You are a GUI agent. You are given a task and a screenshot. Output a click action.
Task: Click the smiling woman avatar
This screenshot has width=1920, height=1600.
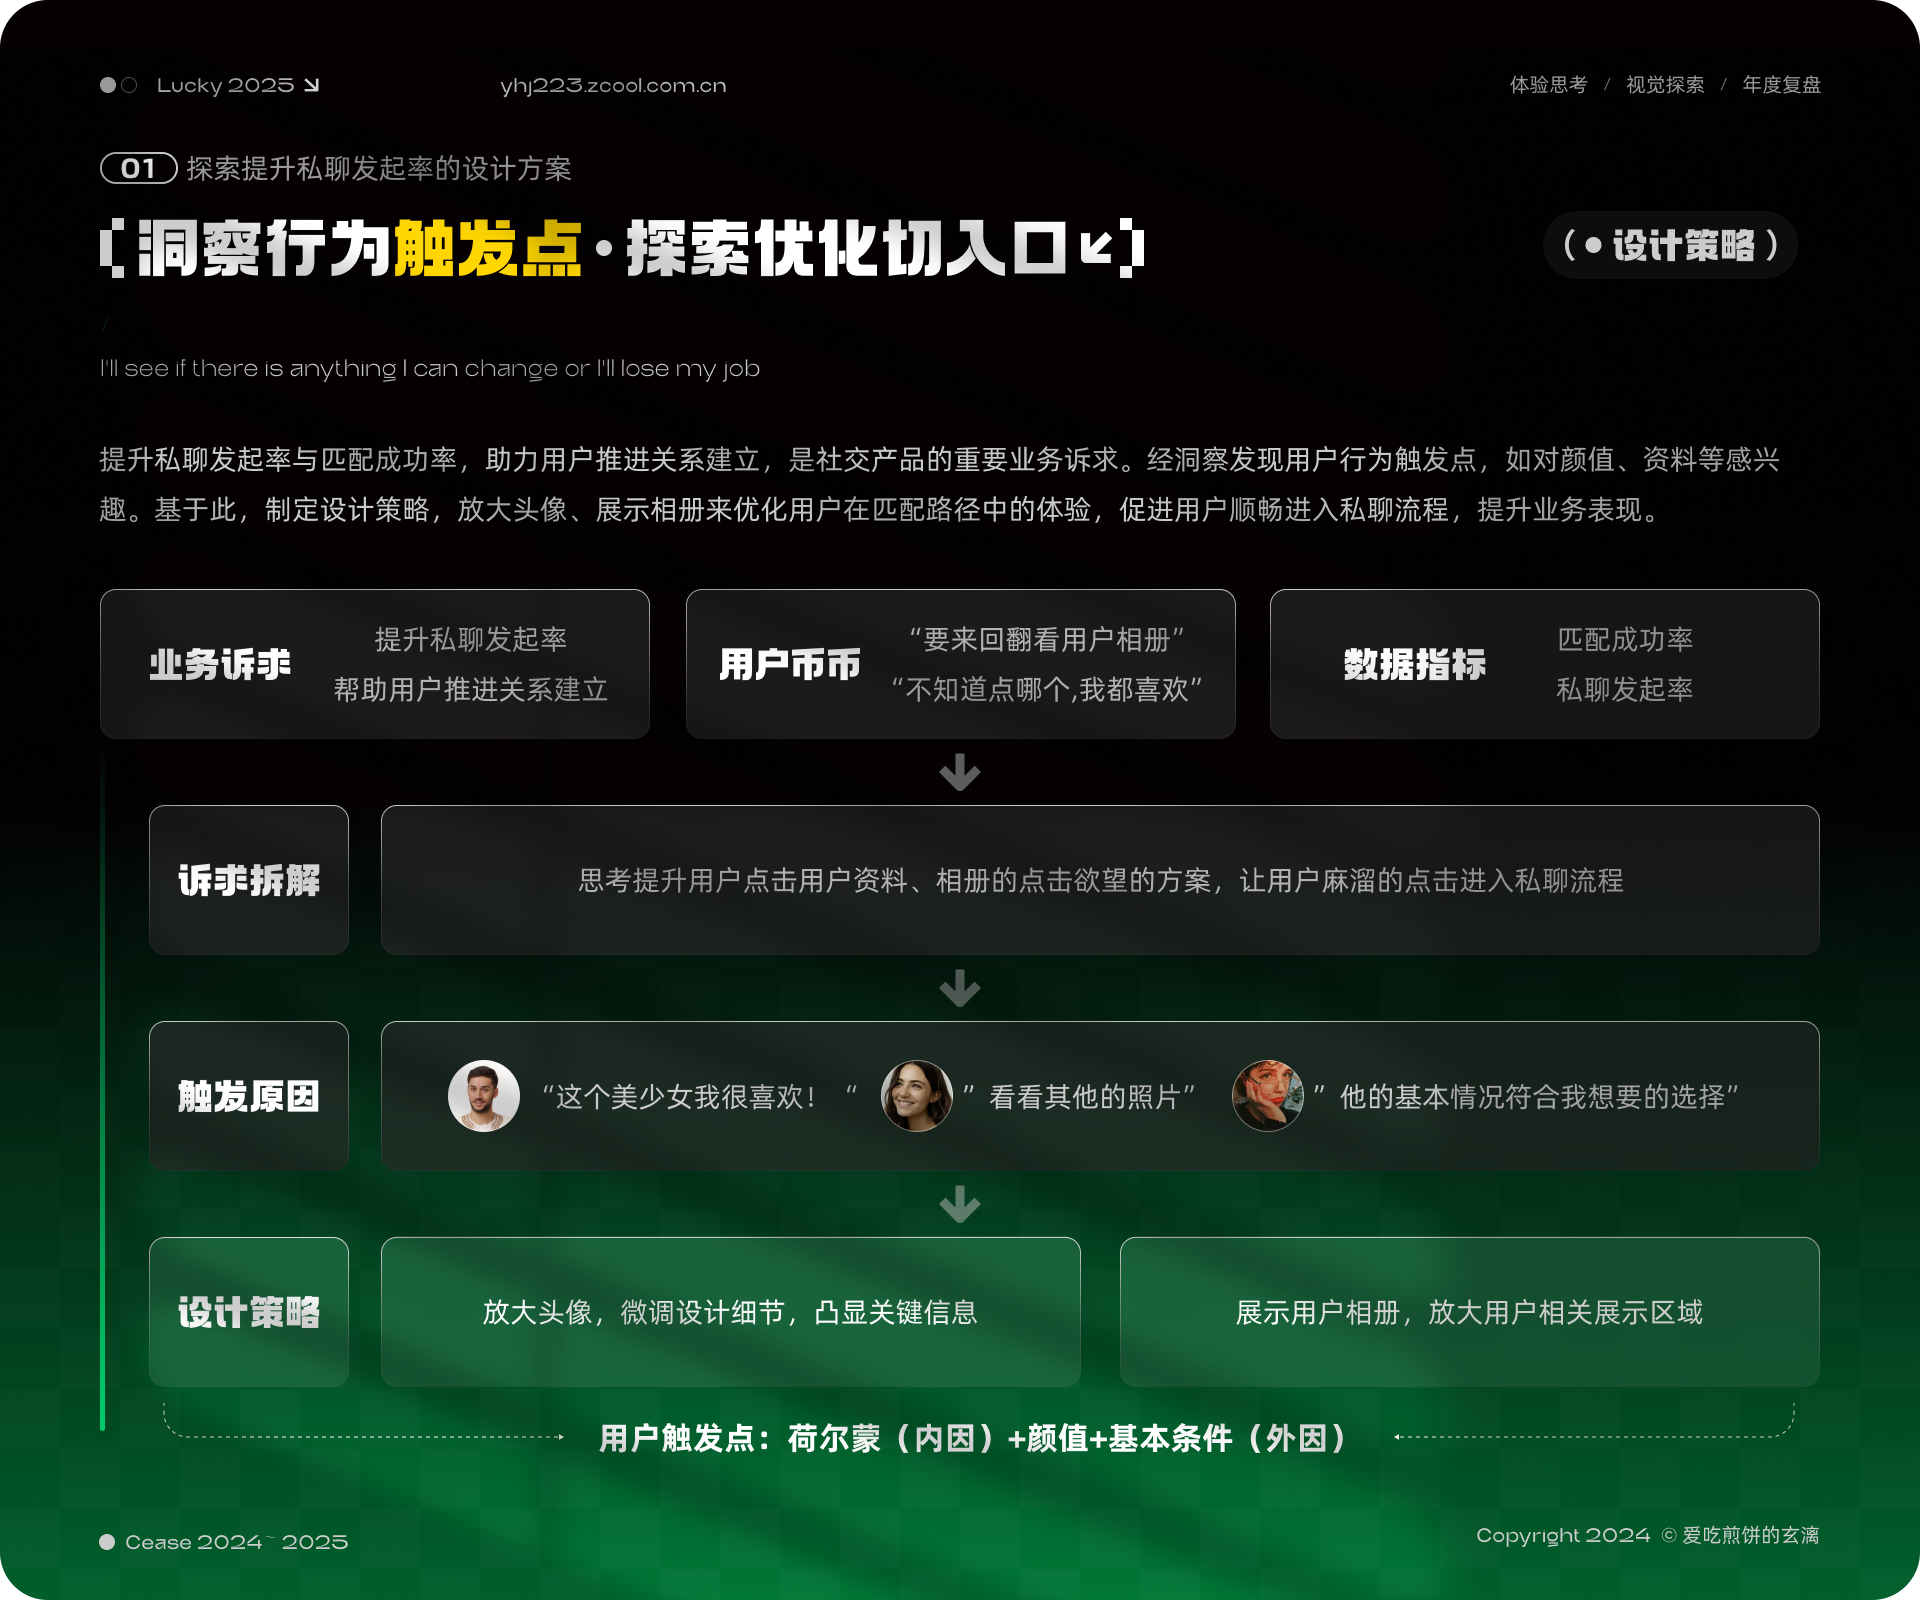(916, 1096)
